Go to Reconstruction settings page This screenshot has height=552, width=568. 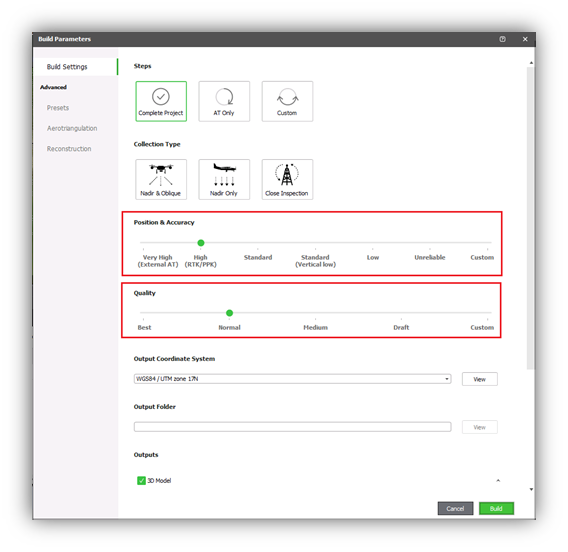click(69, 149)
